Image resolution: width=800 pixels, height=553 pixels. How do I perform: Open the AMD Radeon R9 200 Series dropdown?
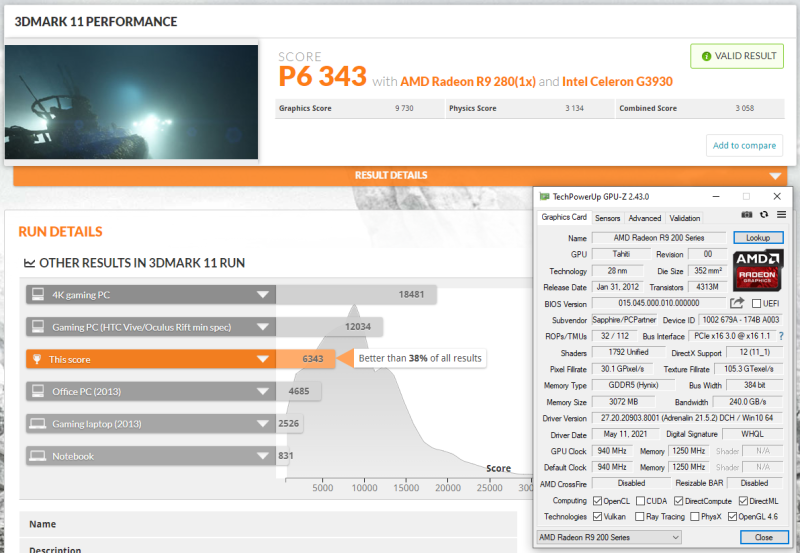tap(608, 537)
